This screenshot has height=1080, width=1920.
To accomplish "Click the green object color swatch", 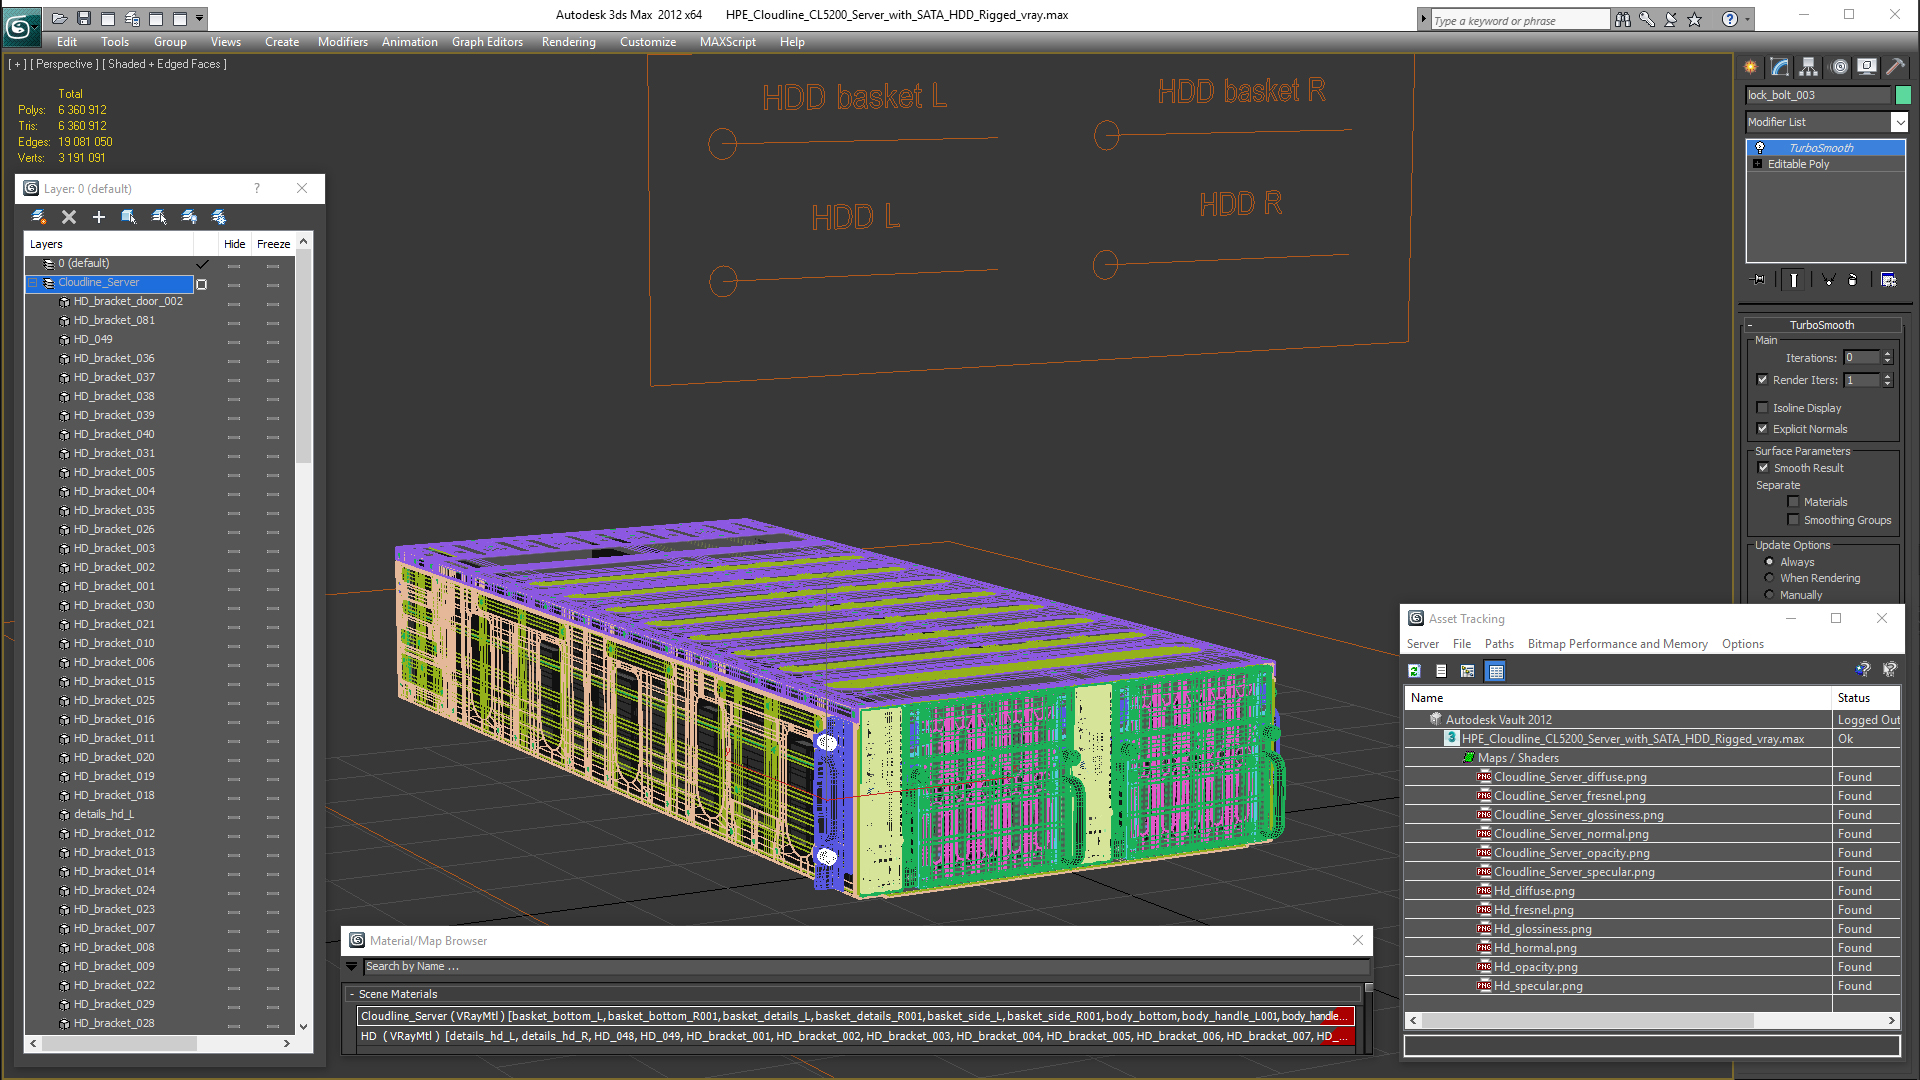I will 1903,95.
